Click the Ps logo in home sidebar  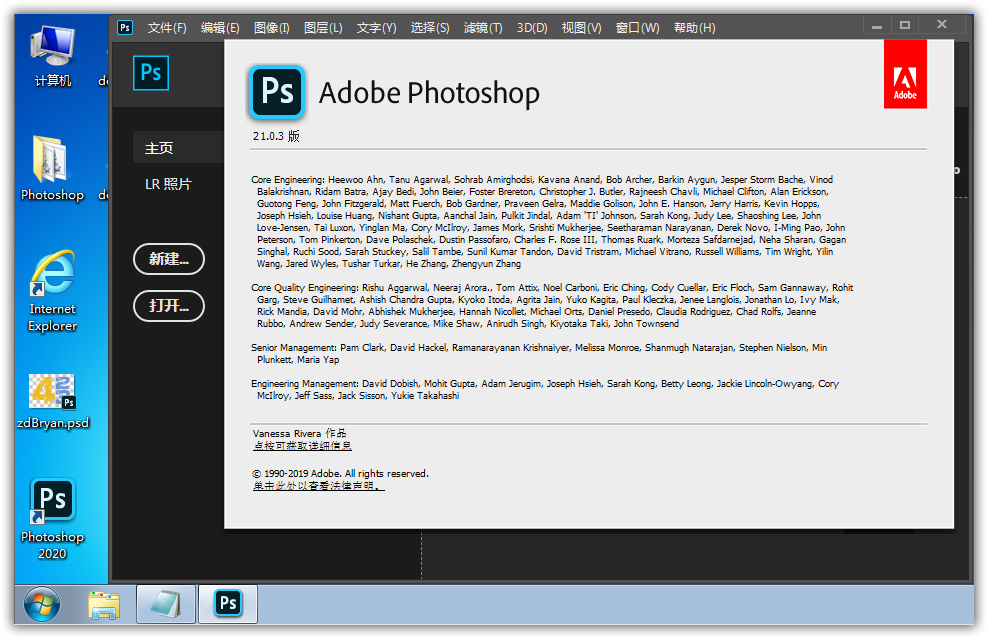click(x=151, y=73)
